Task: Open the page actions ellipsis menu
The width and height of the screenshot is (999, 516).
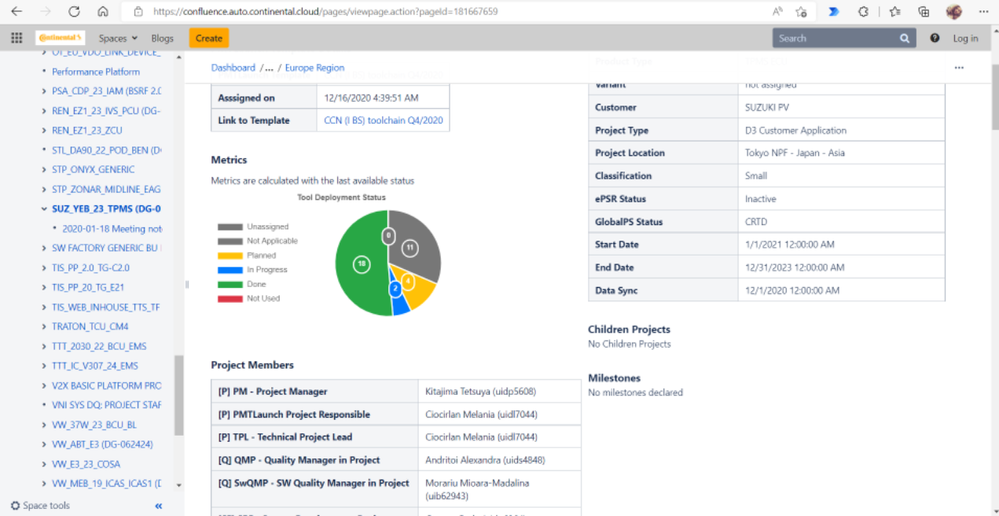Action: (959, 68)
